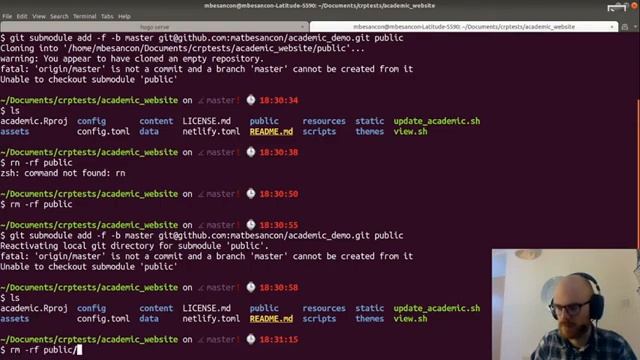This screenshot has width=640, height=360.
Task: Click the timestamp 18:30:34
Action: coord(279,100)
